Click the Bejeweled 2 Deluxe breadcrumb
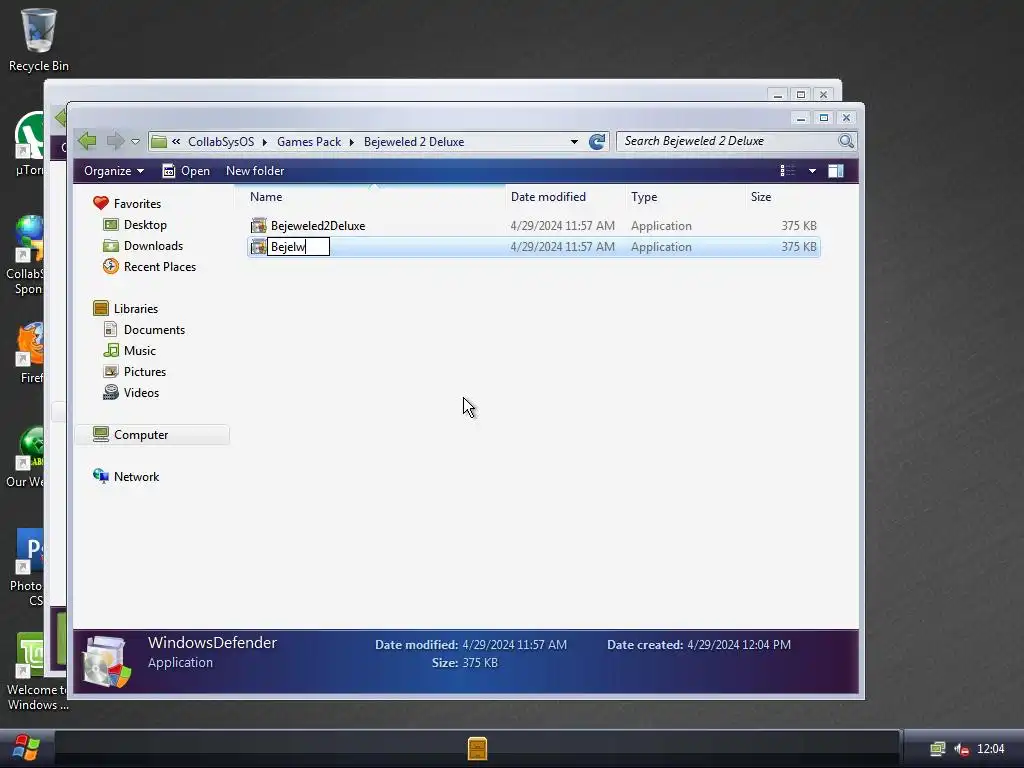This screenshot has height=768, width=1024. (414, 142)
